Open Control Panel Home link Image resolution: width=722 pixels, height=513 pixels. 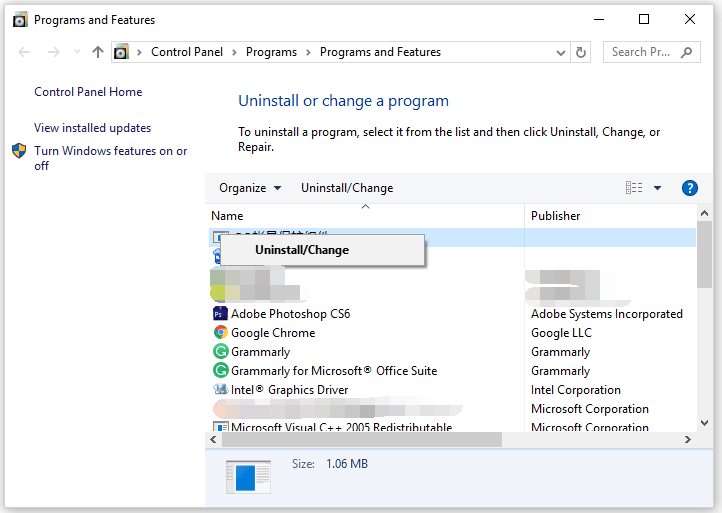(88, 92)
